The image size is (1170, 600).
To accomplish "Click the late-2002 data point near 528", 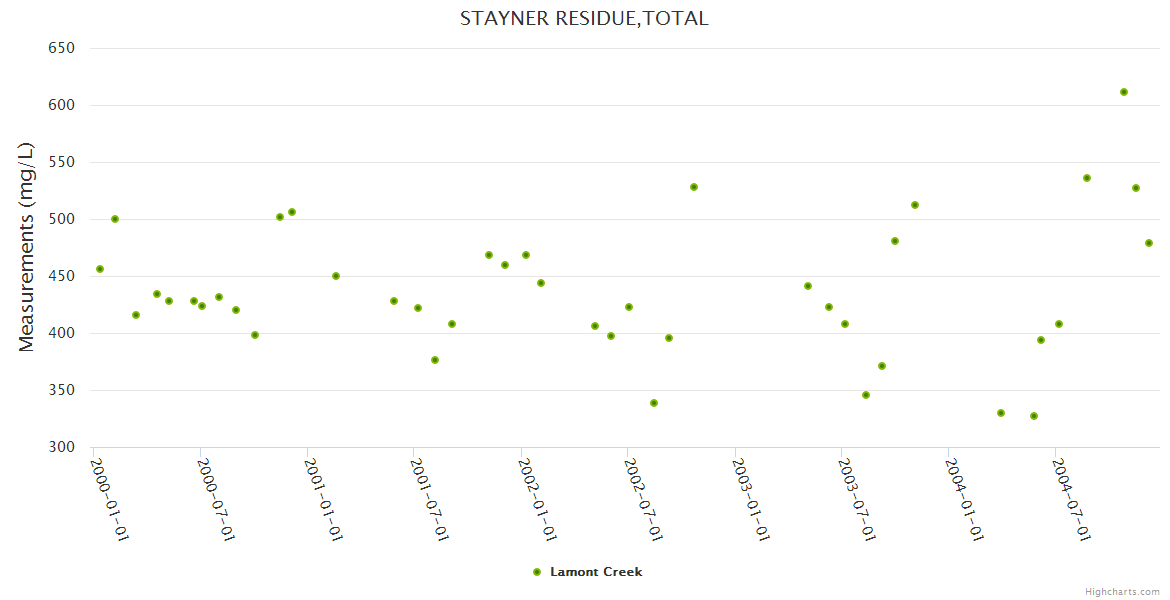I will click(x=694, y=187).
